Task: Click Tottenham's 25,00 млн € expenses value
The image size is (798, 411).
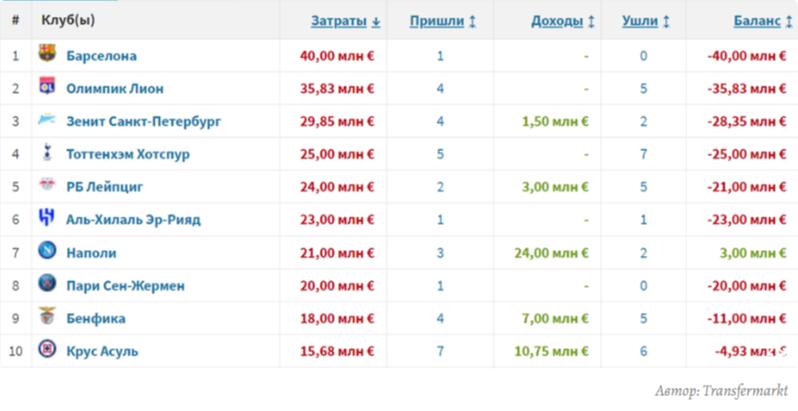Action: (x=337, y=154)
